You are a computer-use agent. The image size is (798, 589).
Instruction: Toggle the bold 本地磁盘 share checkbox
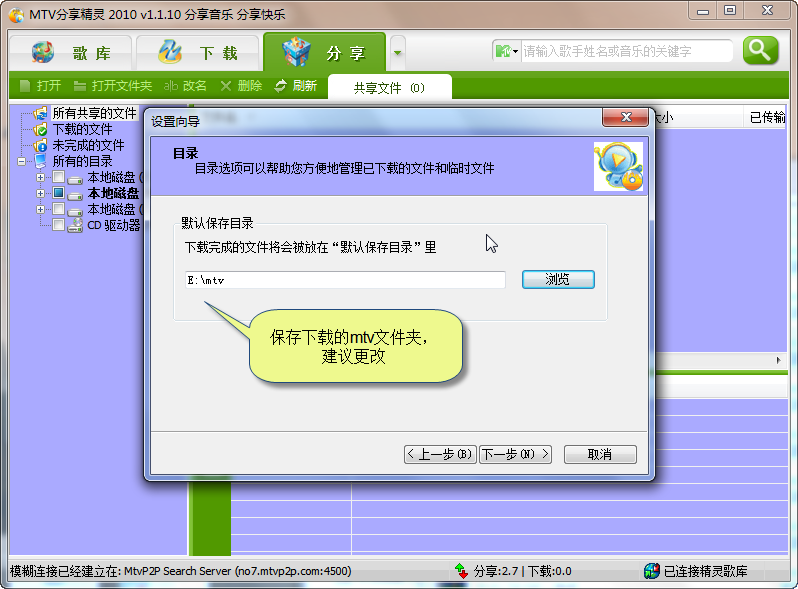tap(59, 193)
